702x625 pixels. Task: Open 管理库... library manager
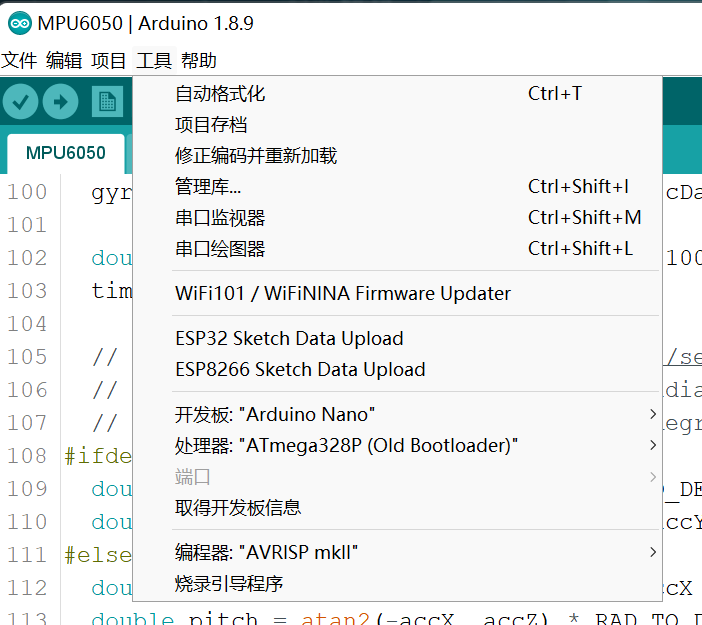[x=397, y=187]
